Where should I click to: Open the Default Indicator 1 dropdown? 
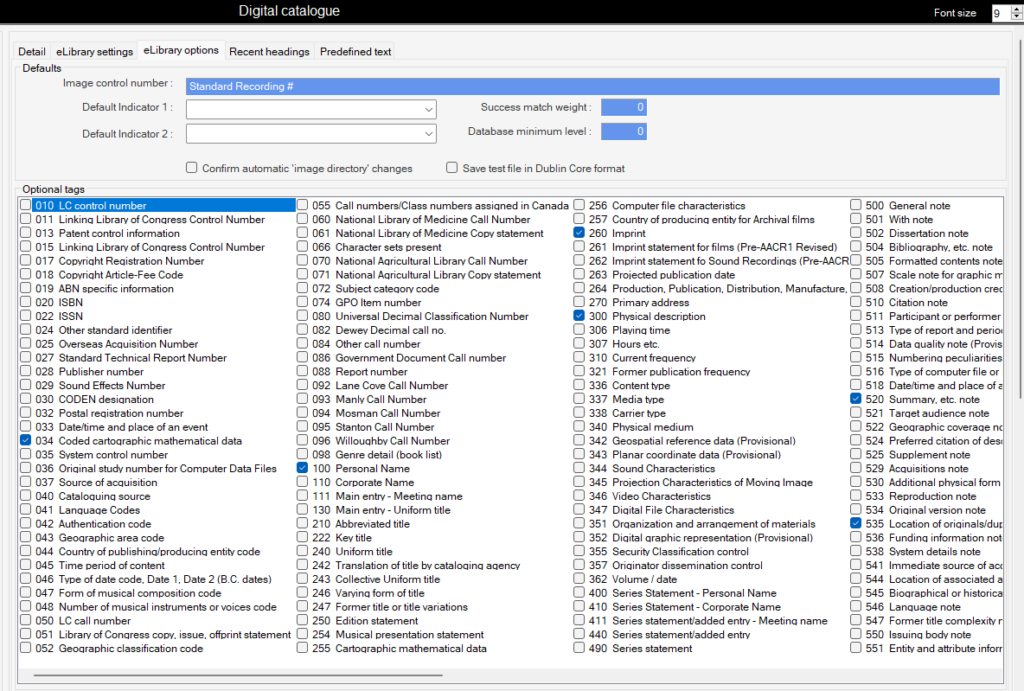[x=430, y=109]
